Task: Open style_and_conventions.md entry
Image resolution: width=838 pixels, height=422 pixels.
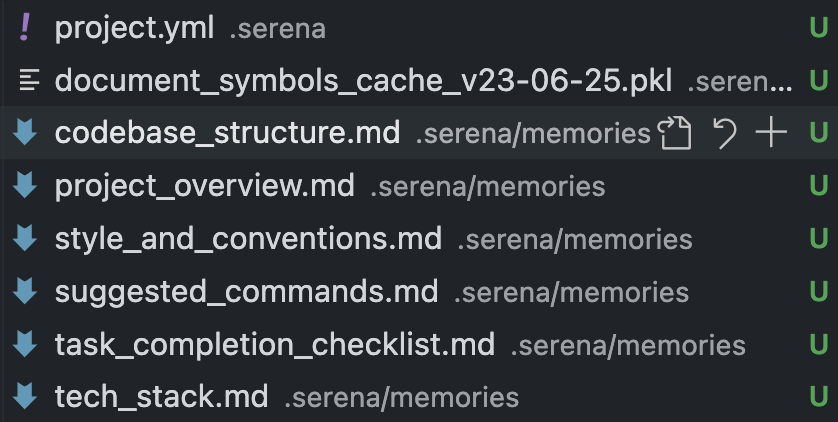Action: point(247,239)
